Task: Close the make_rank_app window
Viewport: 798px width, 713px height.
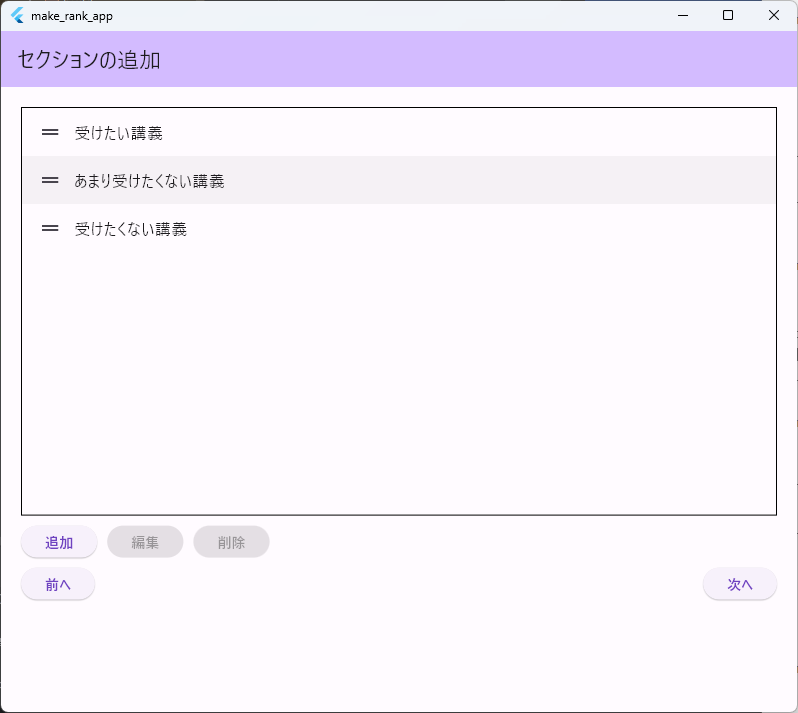Action: [x=773, y=15]
